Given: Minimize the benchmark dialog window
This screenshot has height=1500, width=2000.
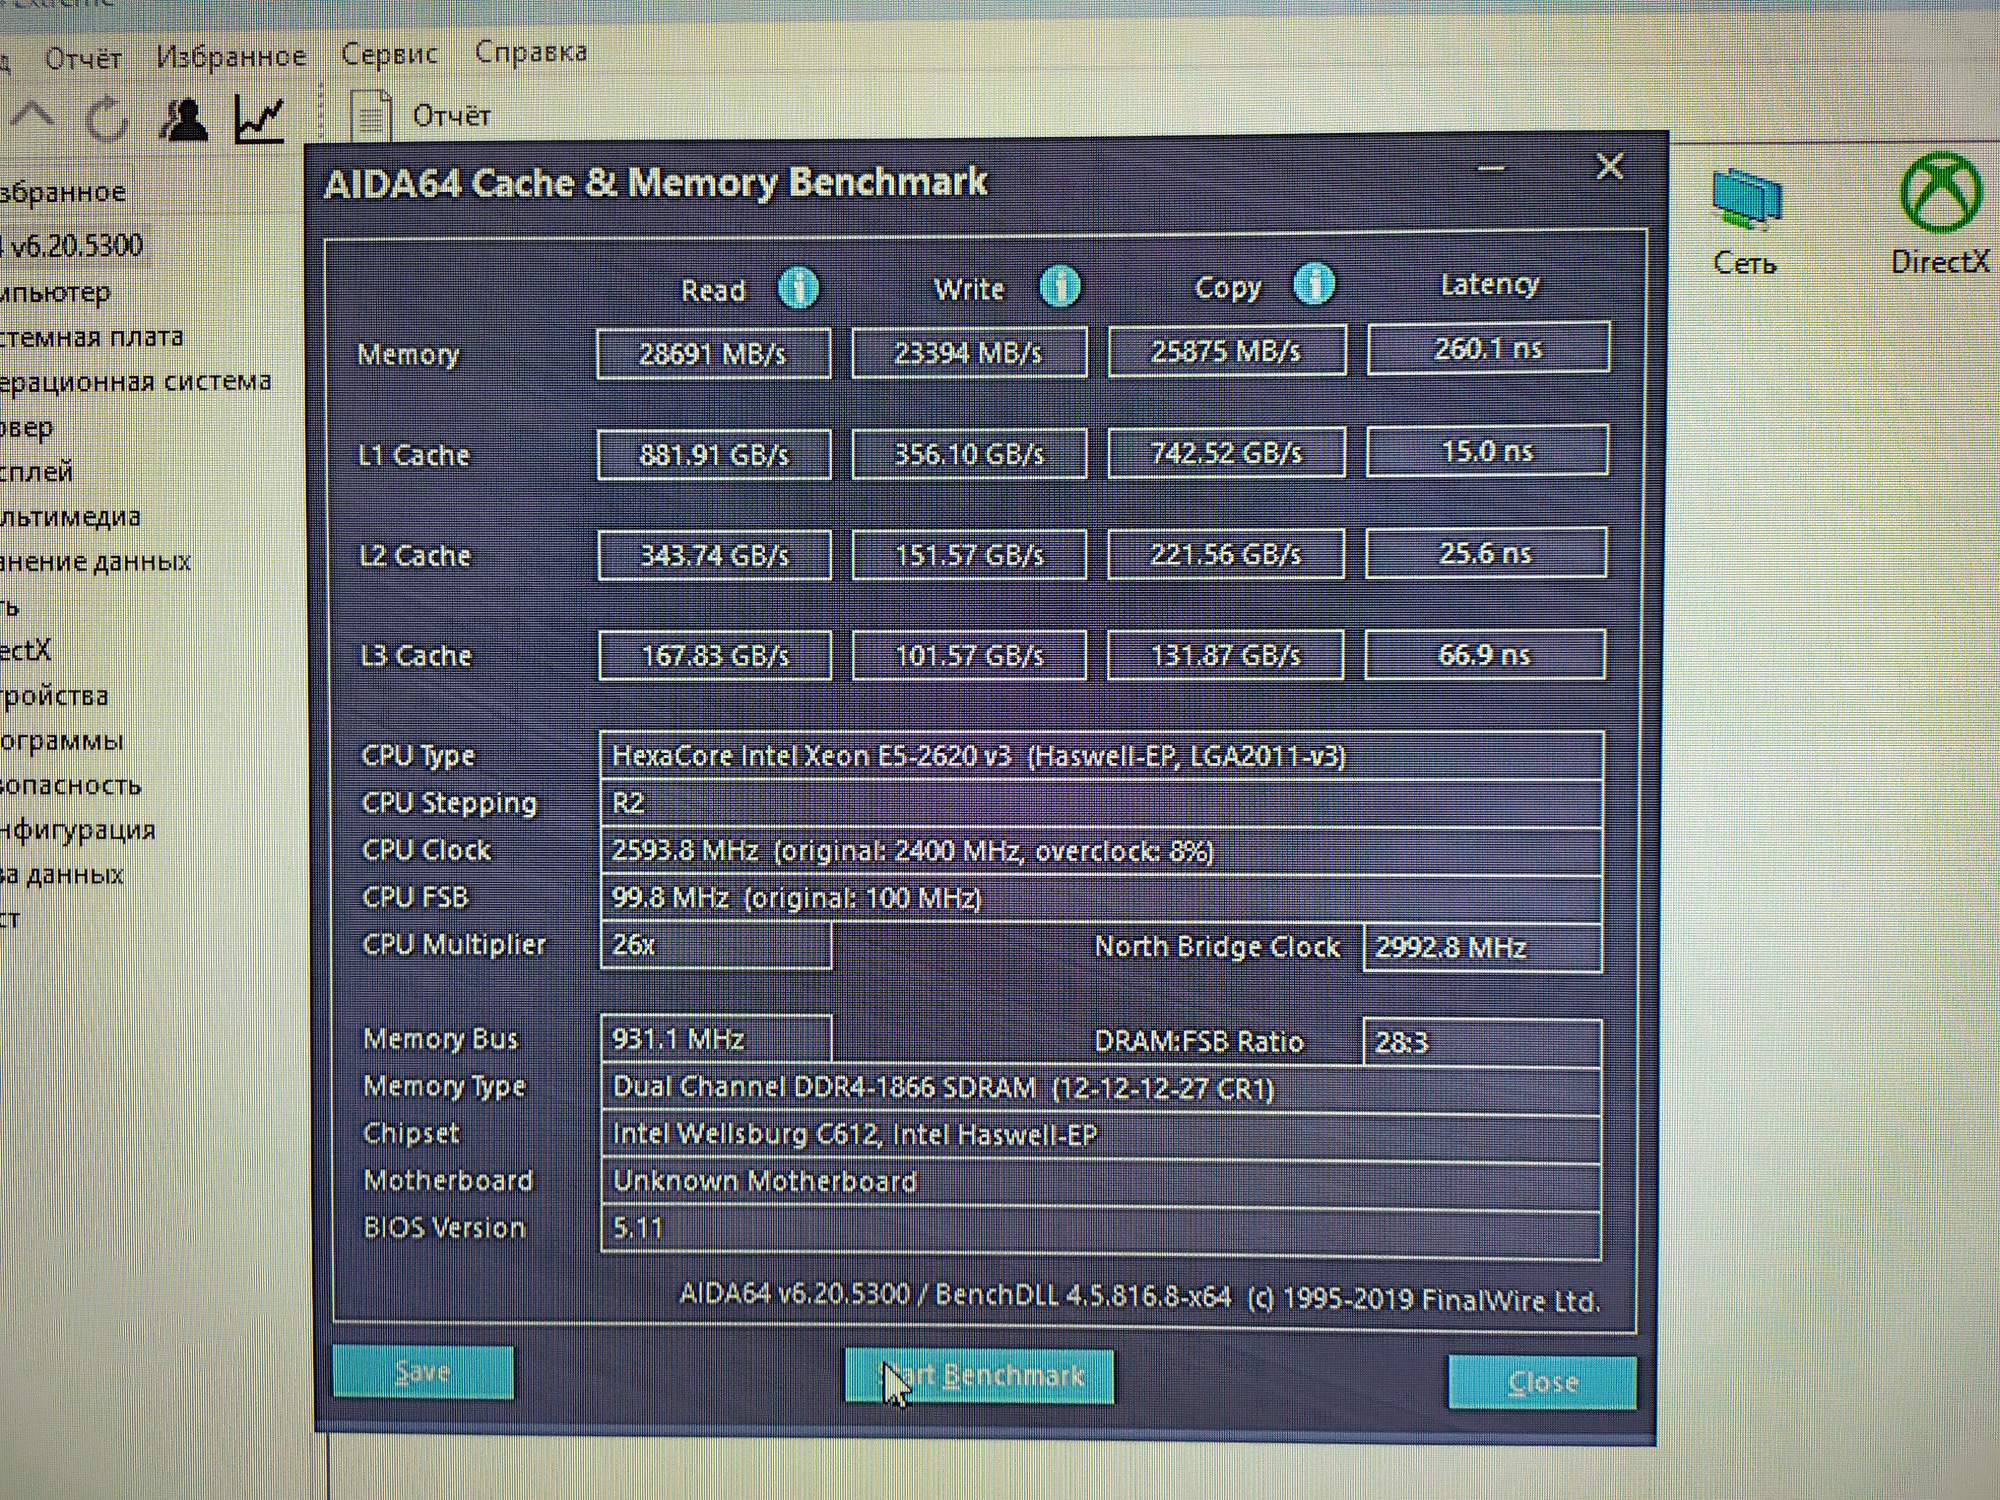Looking at the screenshot, I should coord(1491,168).
